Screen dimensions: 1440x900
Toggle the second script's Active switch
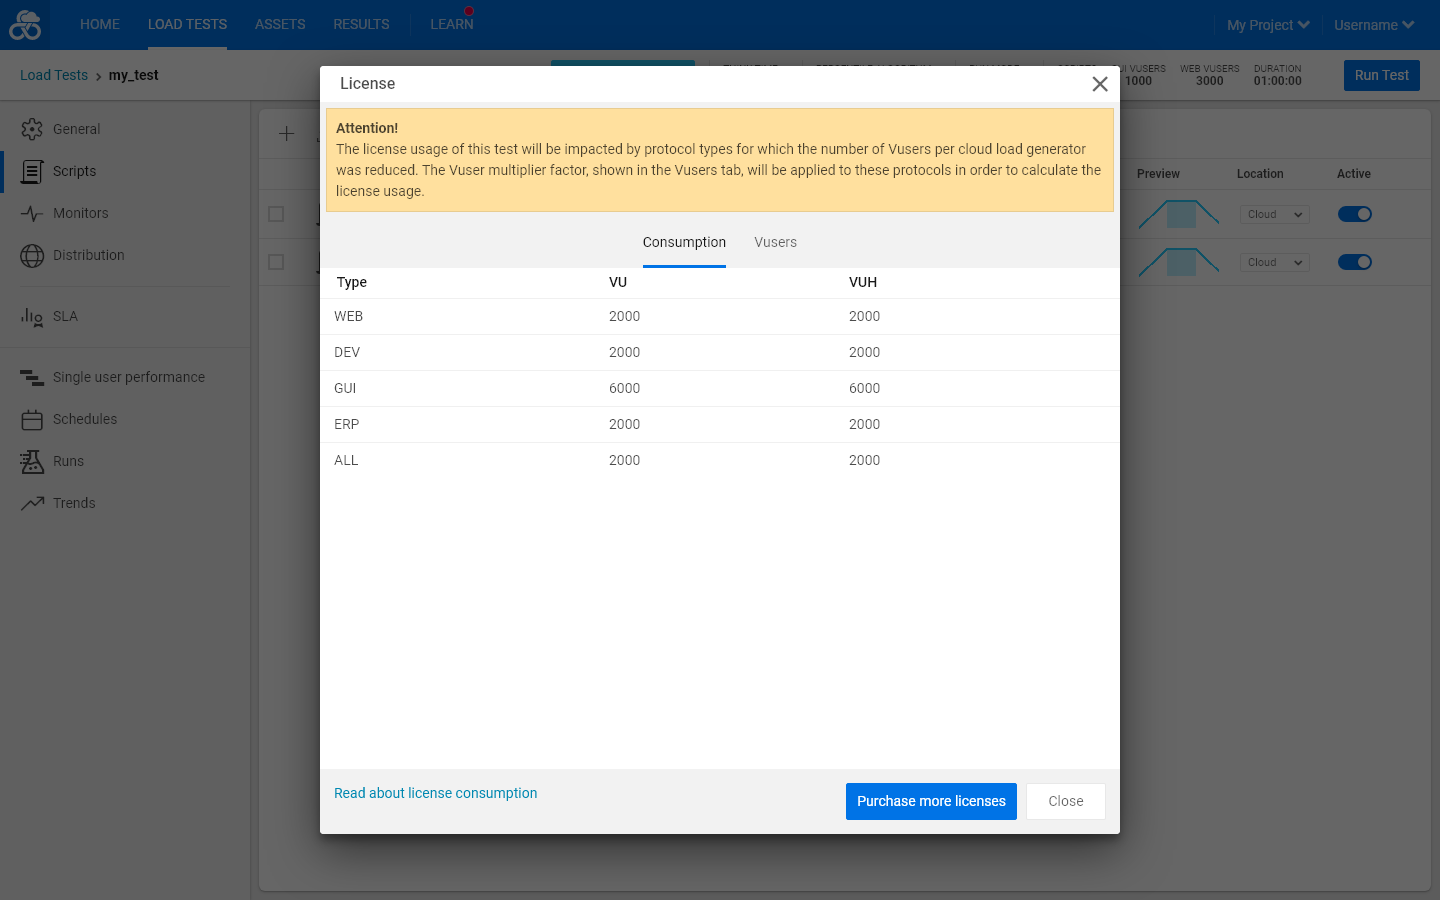tap(1355, 262)
